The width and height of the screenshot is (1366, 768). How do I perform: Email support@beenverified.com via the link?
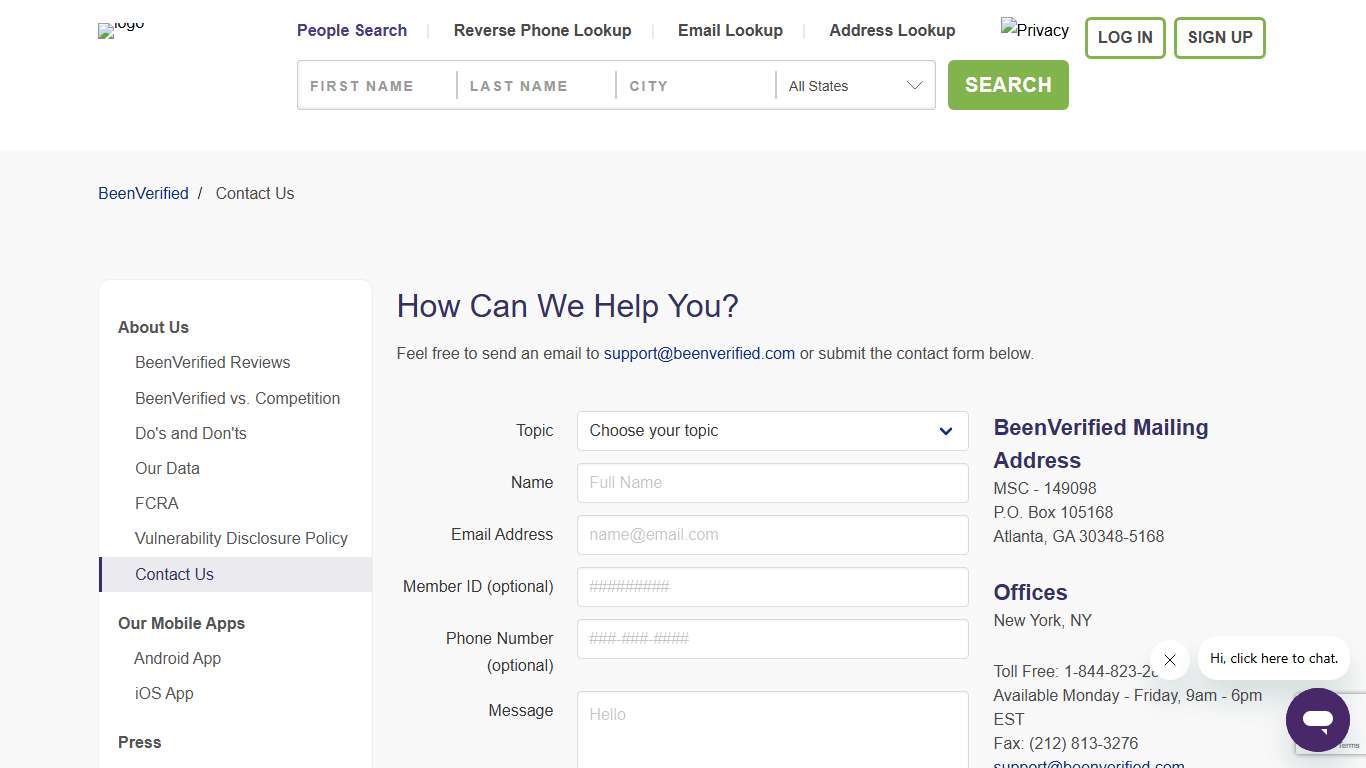coord(698,353)
